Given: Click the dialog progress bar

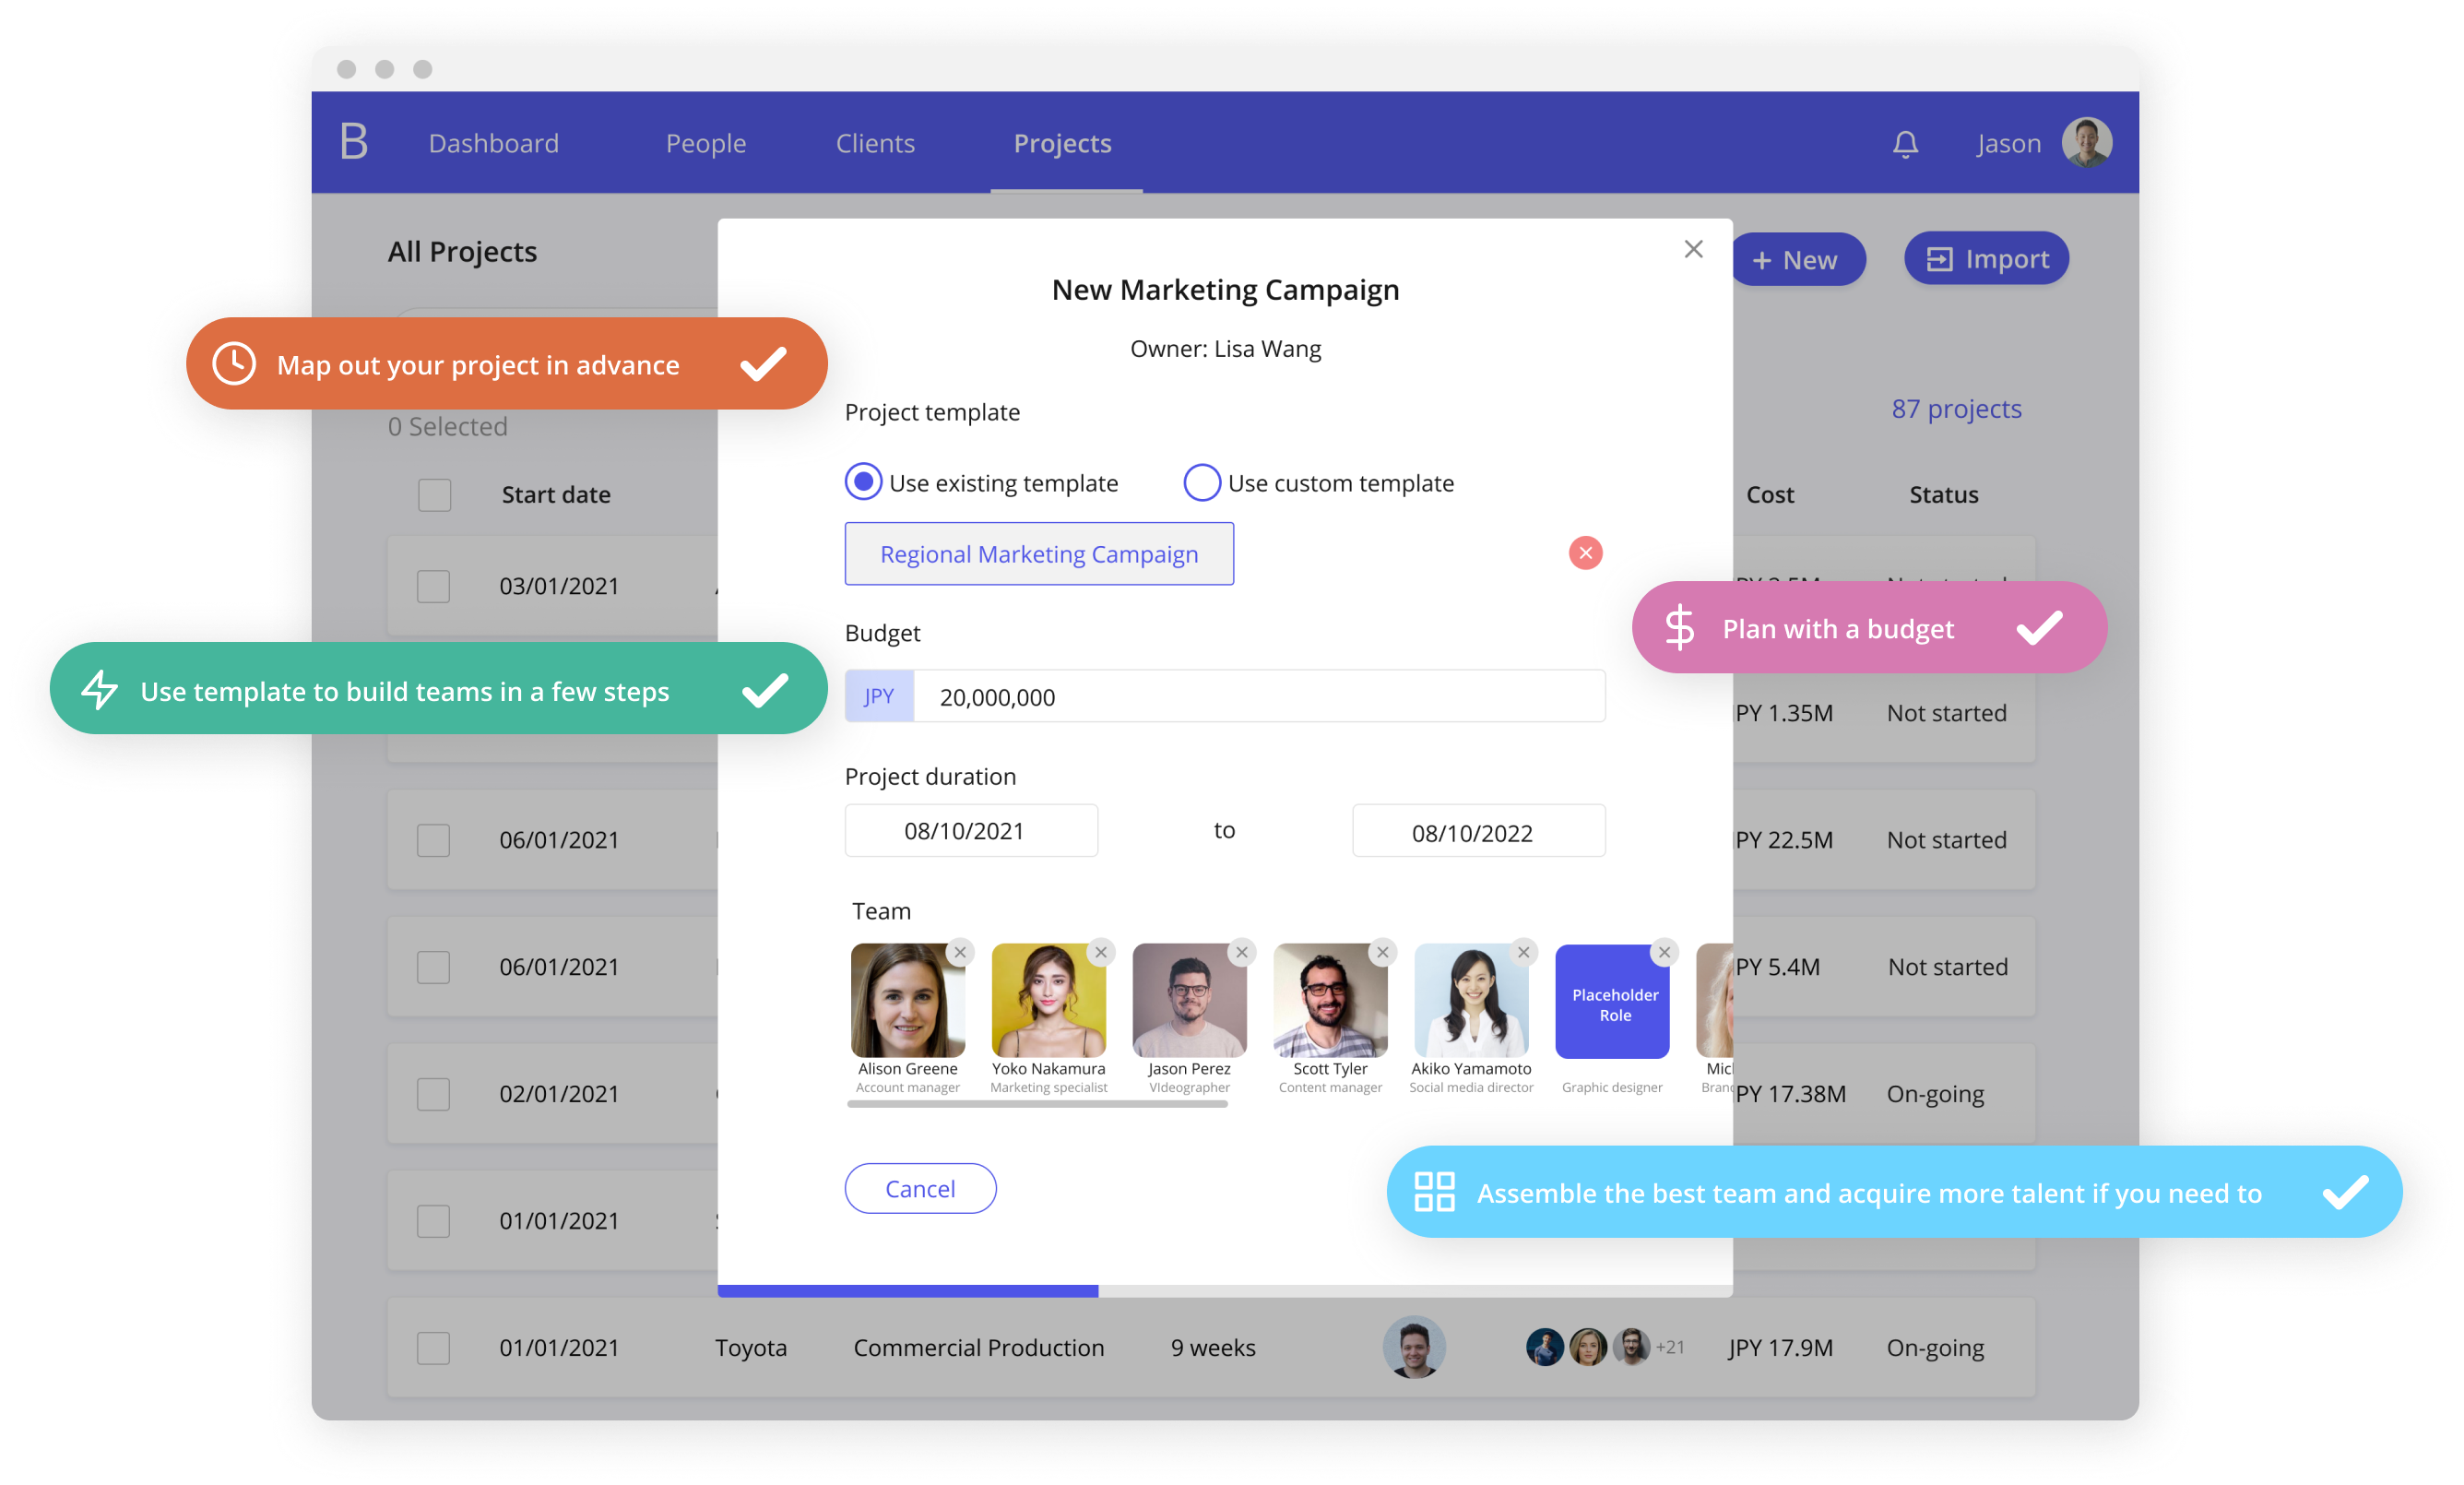Looking at the screenshot, I should [1225, 1291].
